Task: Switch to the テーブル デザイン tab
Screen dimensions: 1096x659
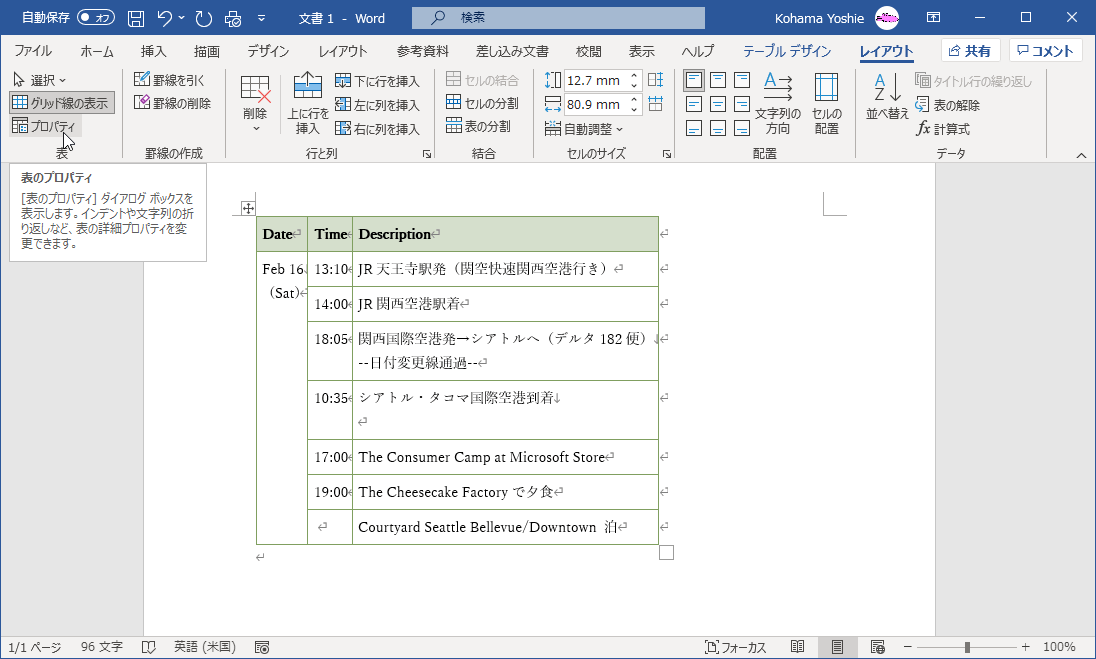Action: coord(787,51)
